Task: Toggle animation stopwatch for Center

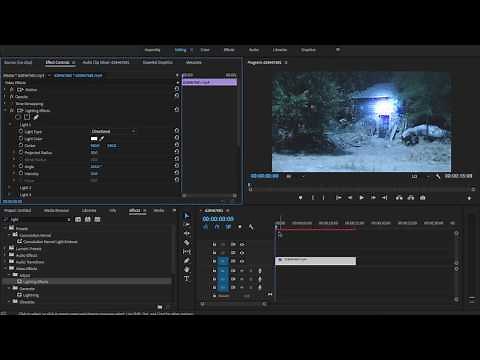Action: click(x=21, y=146)
